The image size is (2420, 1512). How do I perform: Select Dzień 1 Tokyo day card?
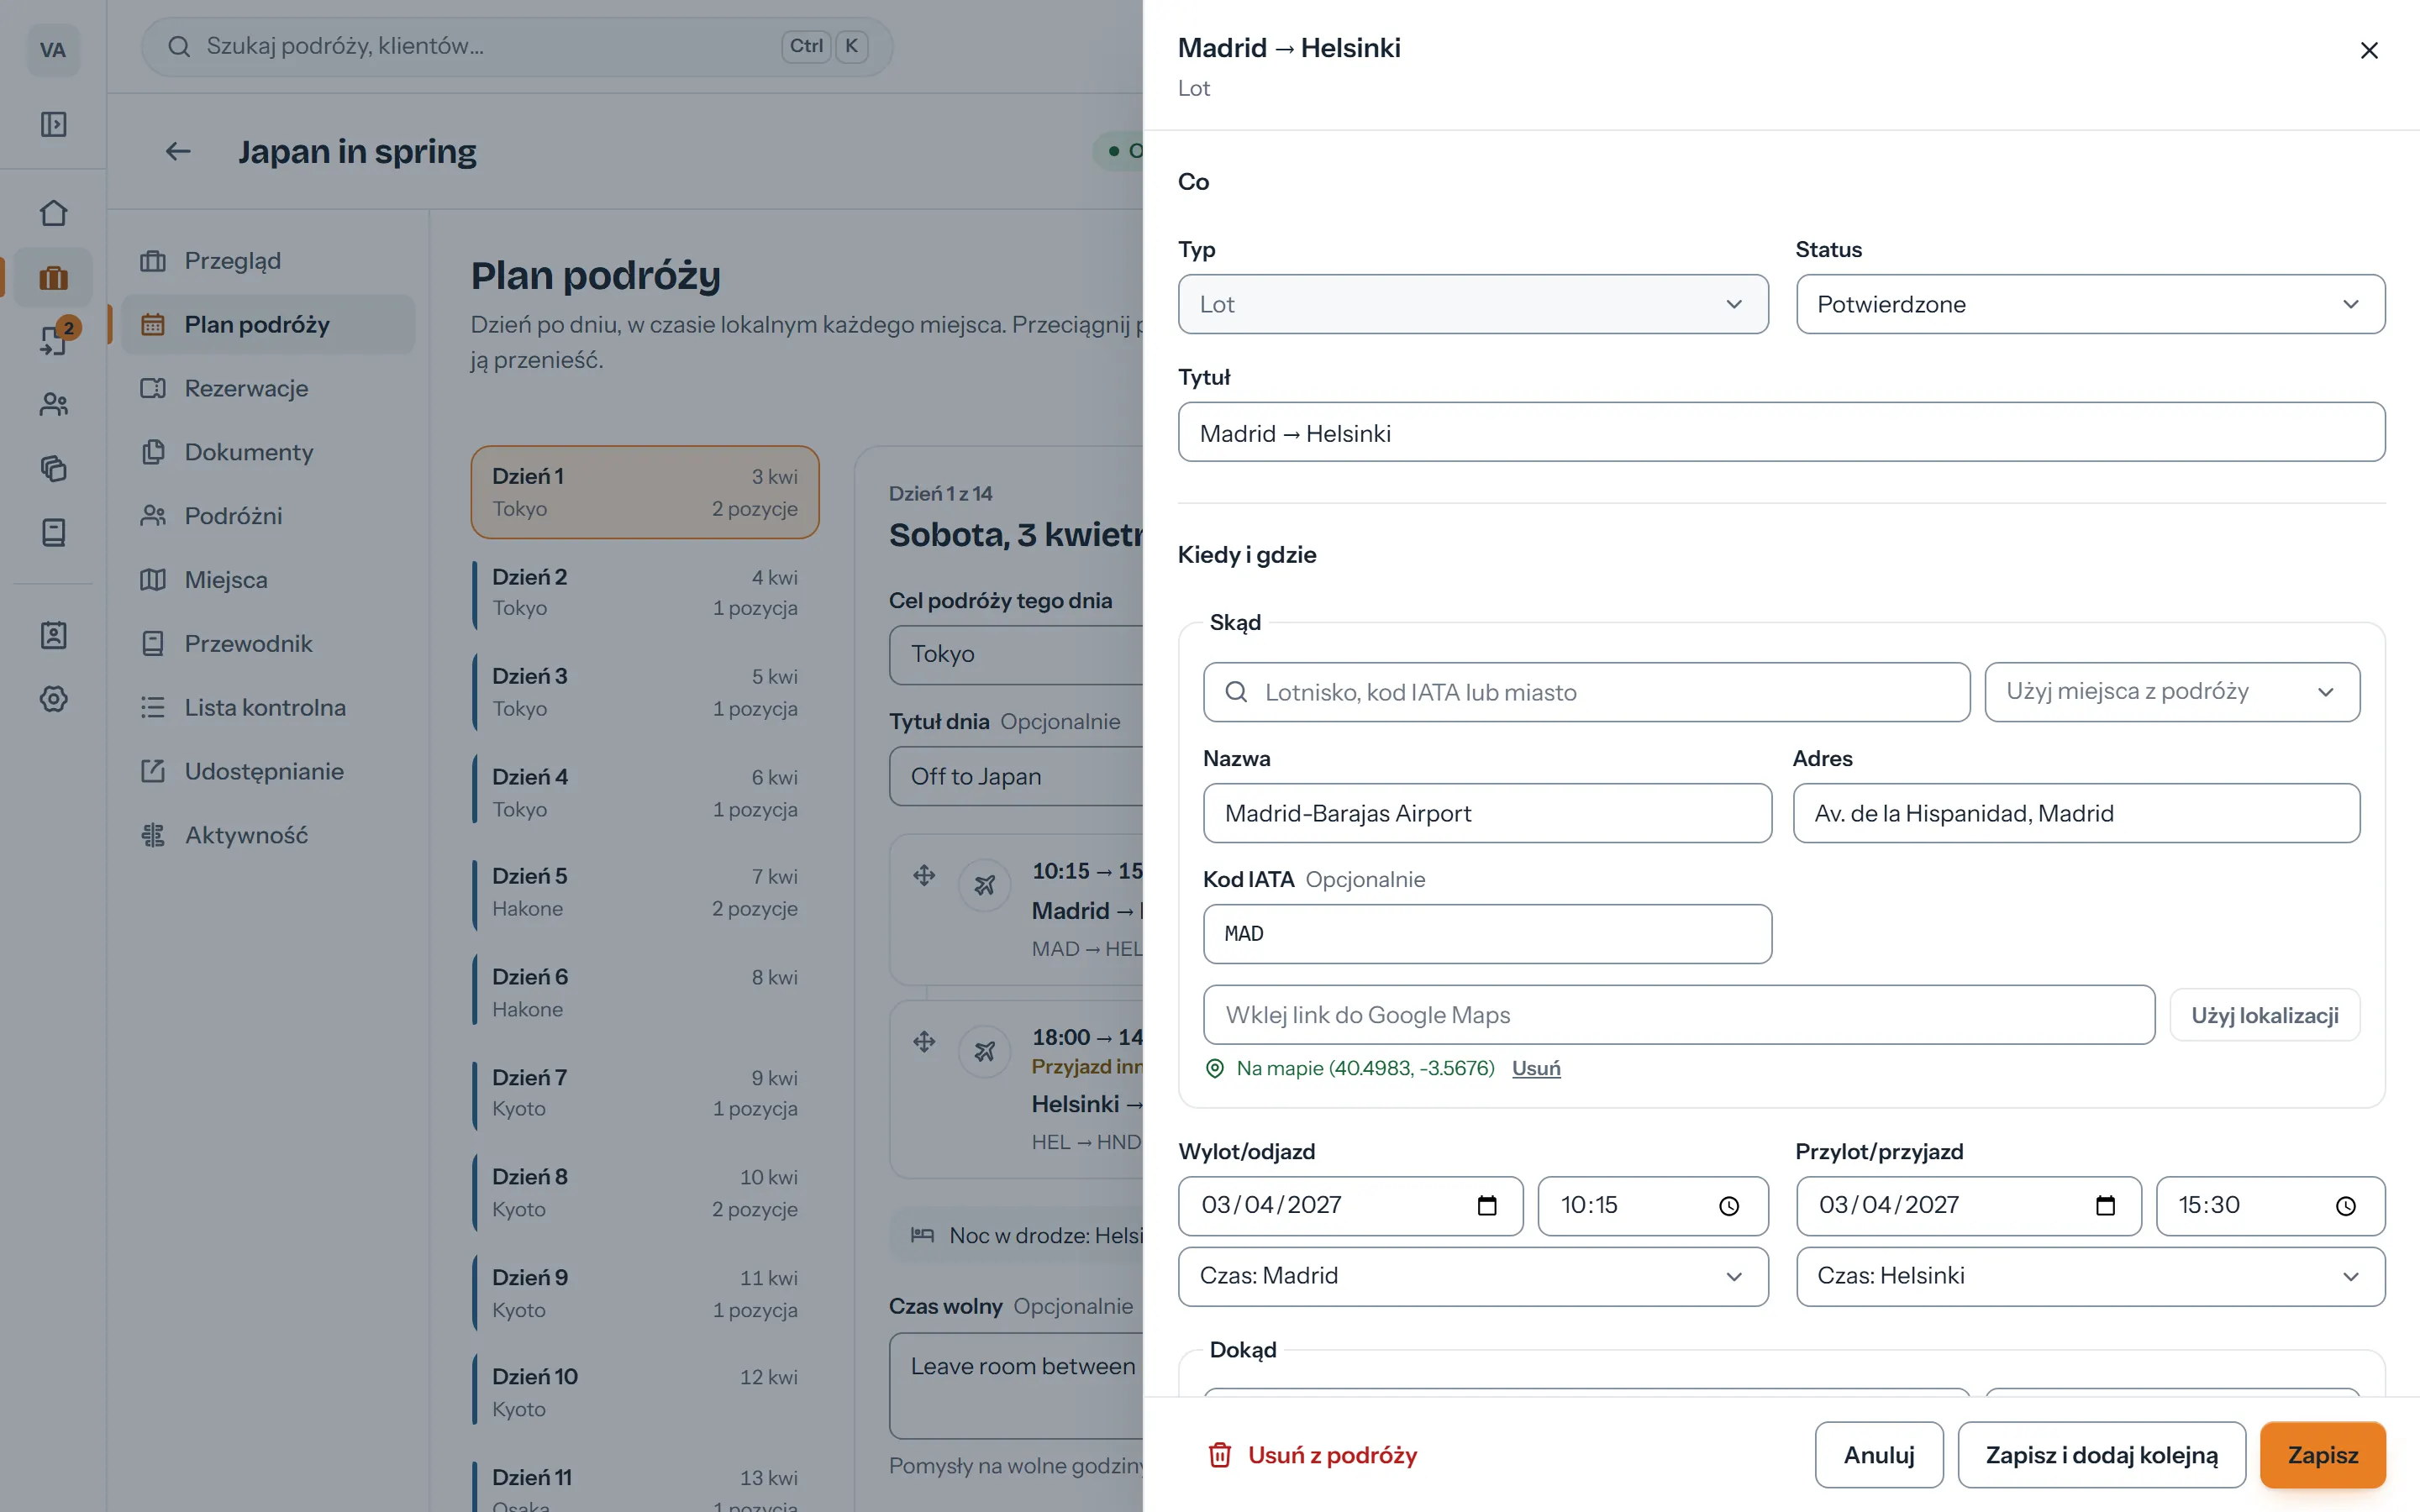pos(645,492)
